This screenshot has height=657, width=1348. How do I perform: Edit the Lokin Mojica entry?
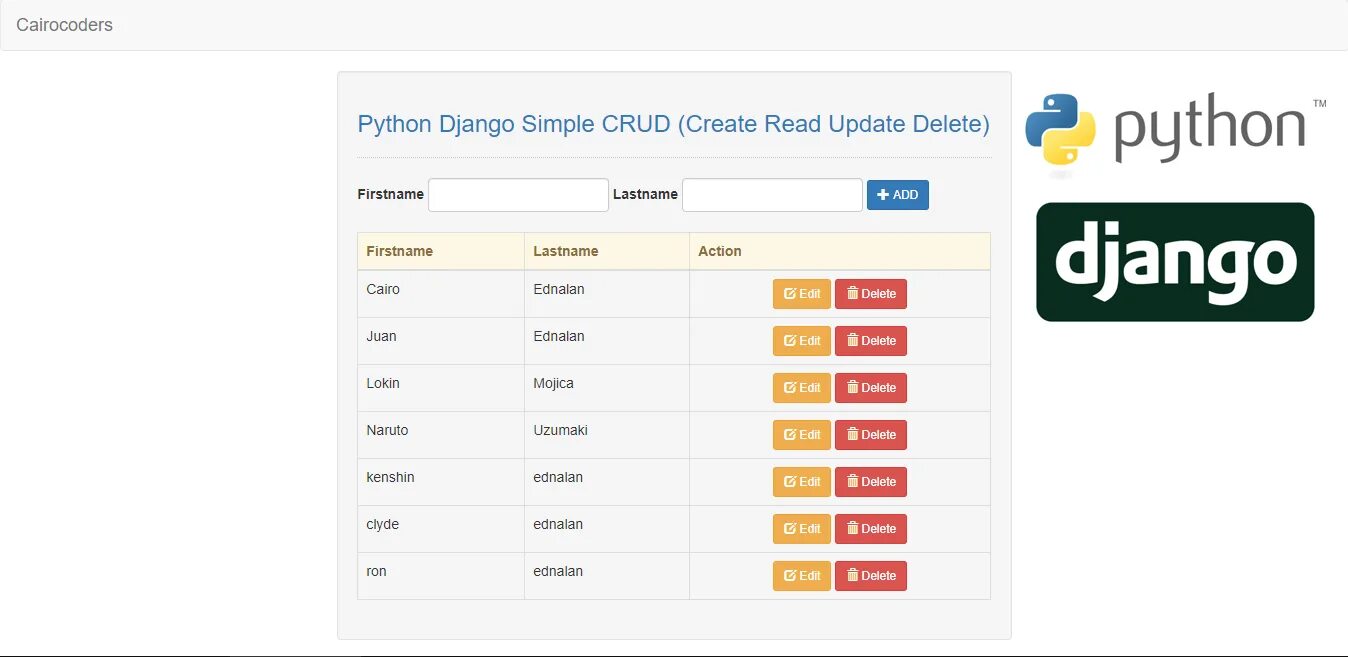(801, 388)
